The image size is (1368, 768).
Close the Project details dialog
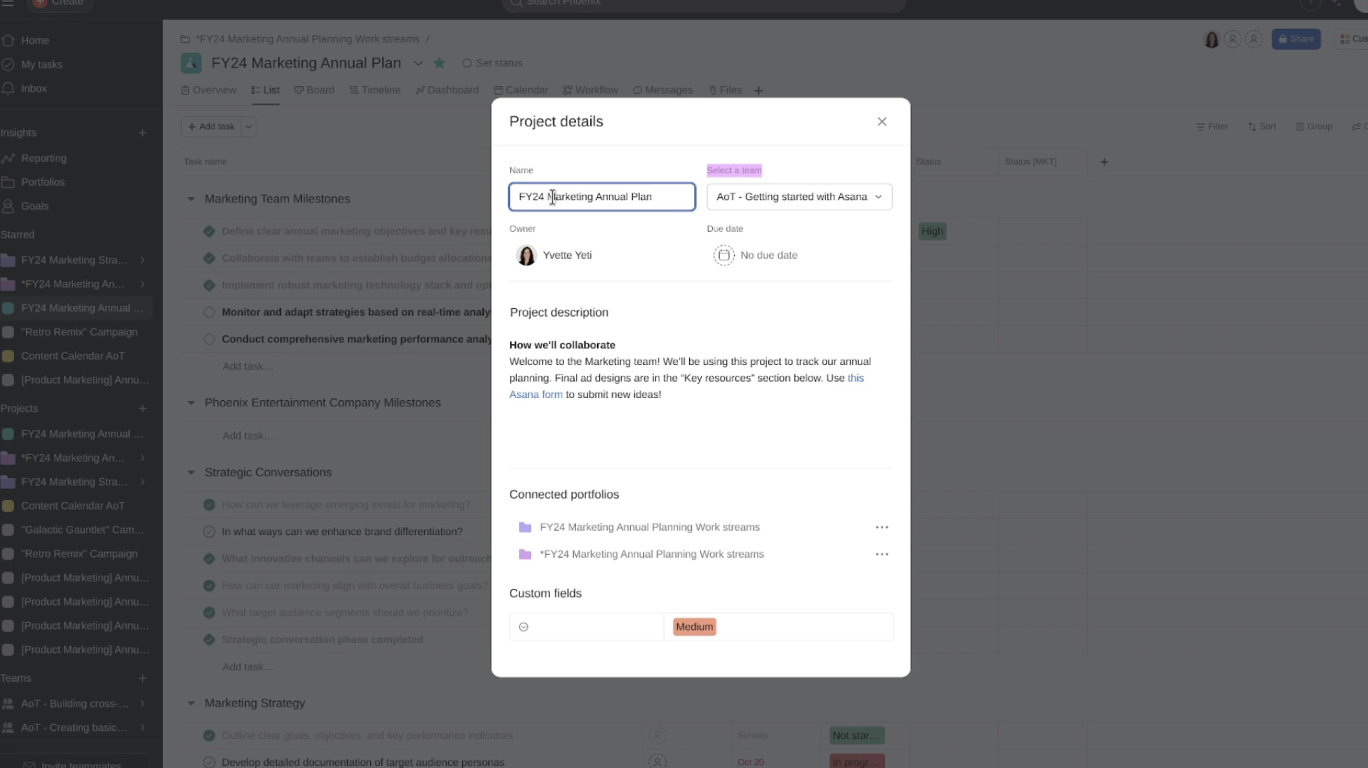[882, 121]
